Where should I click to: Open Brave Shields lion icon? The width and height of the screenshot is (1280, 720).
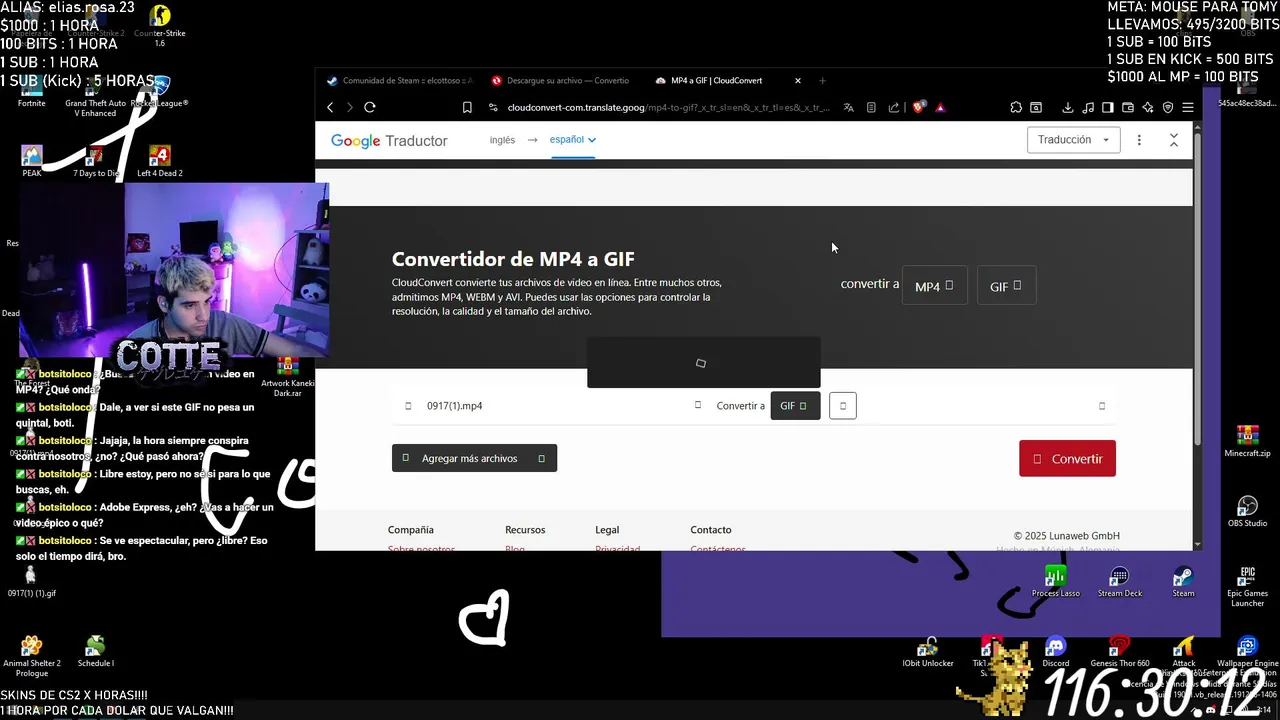[x=918, y=107]
